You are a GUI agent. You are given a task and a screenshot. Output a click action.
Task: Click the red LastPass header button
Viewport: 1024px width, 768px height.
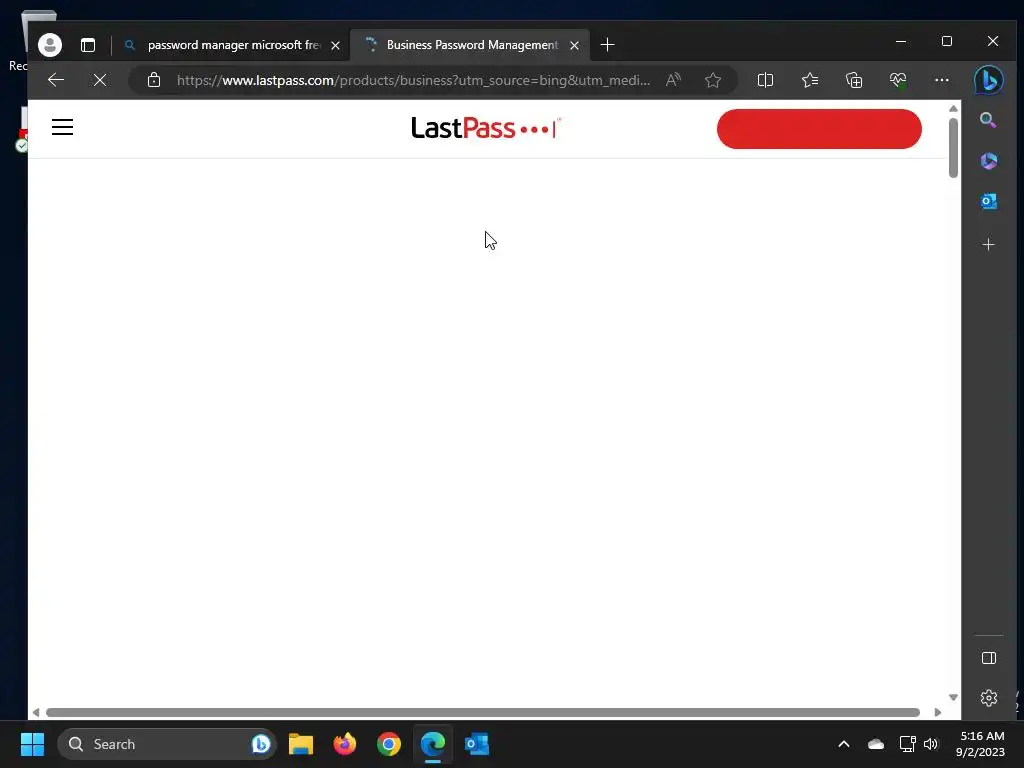coord(819,129)
